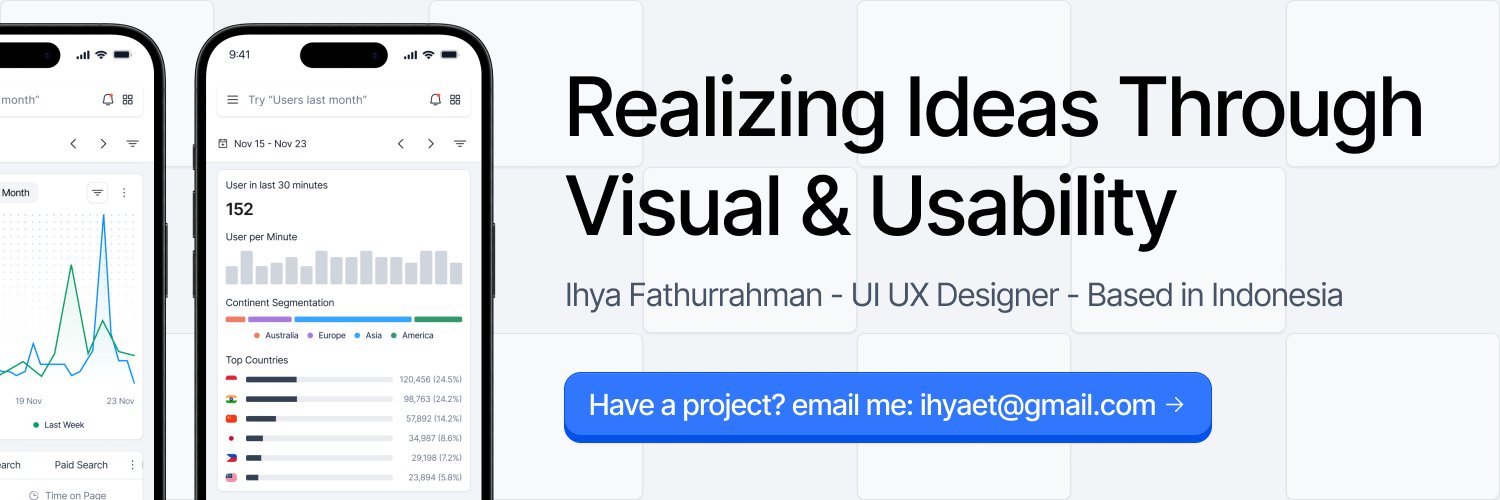Tap the notification bell in the right phone
Screen dimensions: 1500x500
point(435,100)
